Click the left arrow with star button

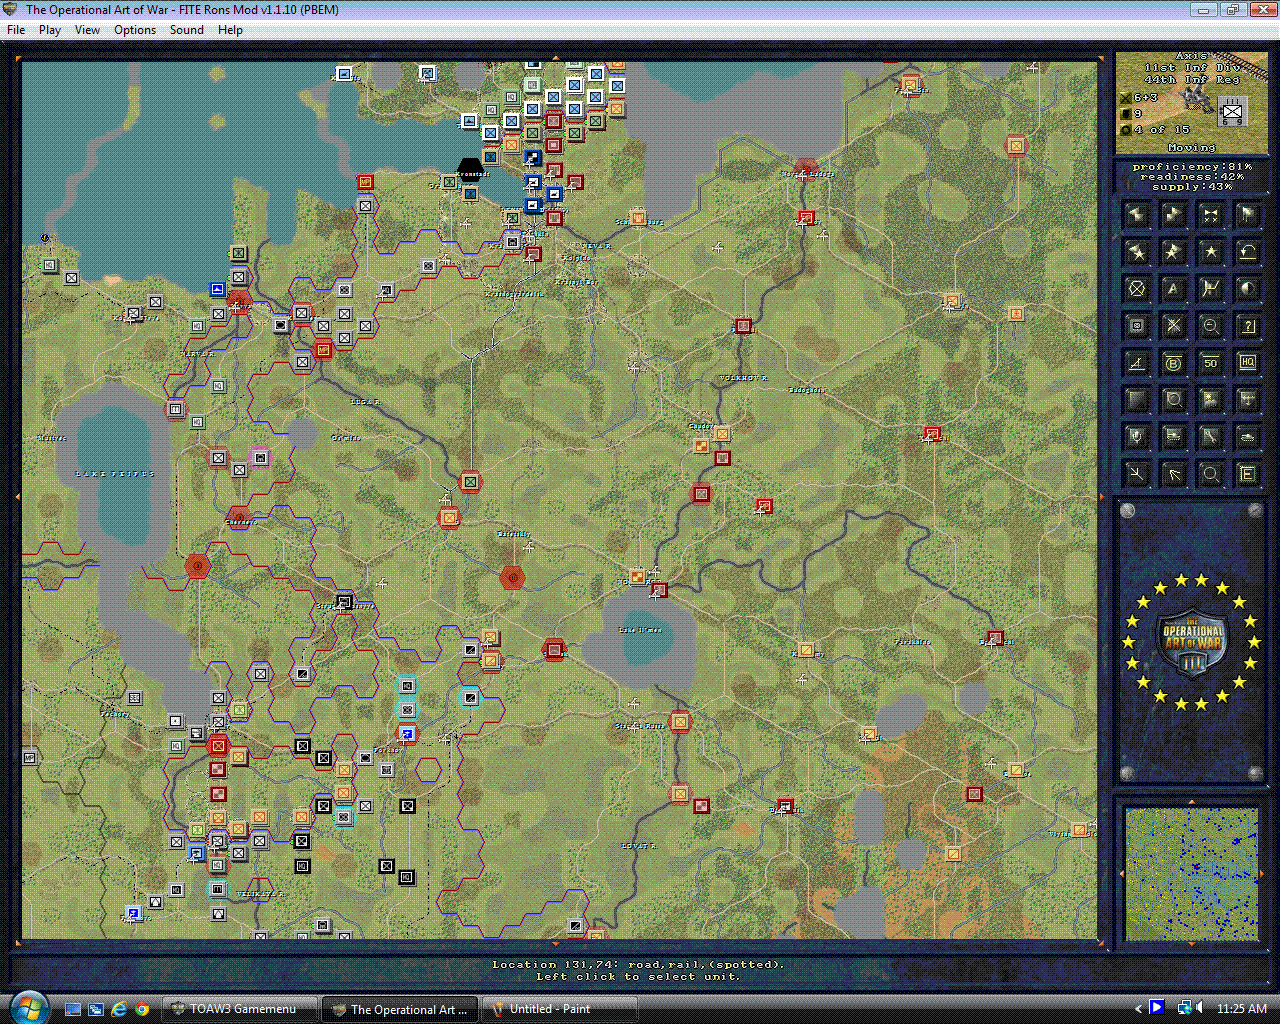click(1136, 252)
